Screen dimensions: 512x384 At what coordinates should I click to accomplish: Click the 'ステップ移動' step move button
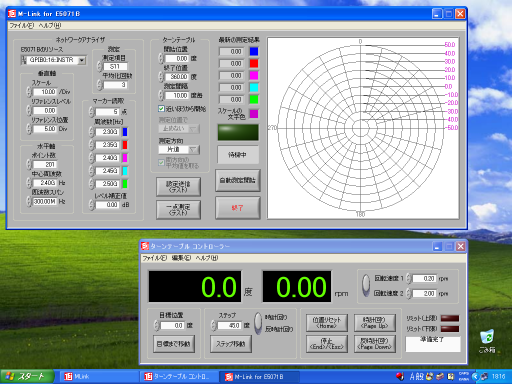tap(231, 344)
